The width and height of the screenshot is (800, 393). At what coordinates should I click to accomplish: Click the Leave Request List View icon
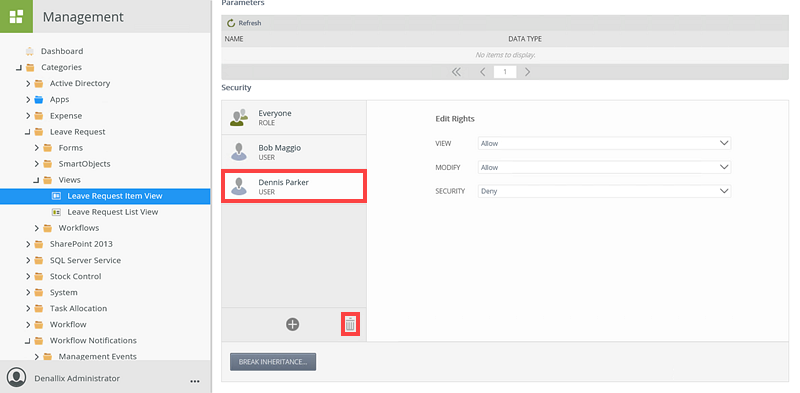(x=57, y=212)
